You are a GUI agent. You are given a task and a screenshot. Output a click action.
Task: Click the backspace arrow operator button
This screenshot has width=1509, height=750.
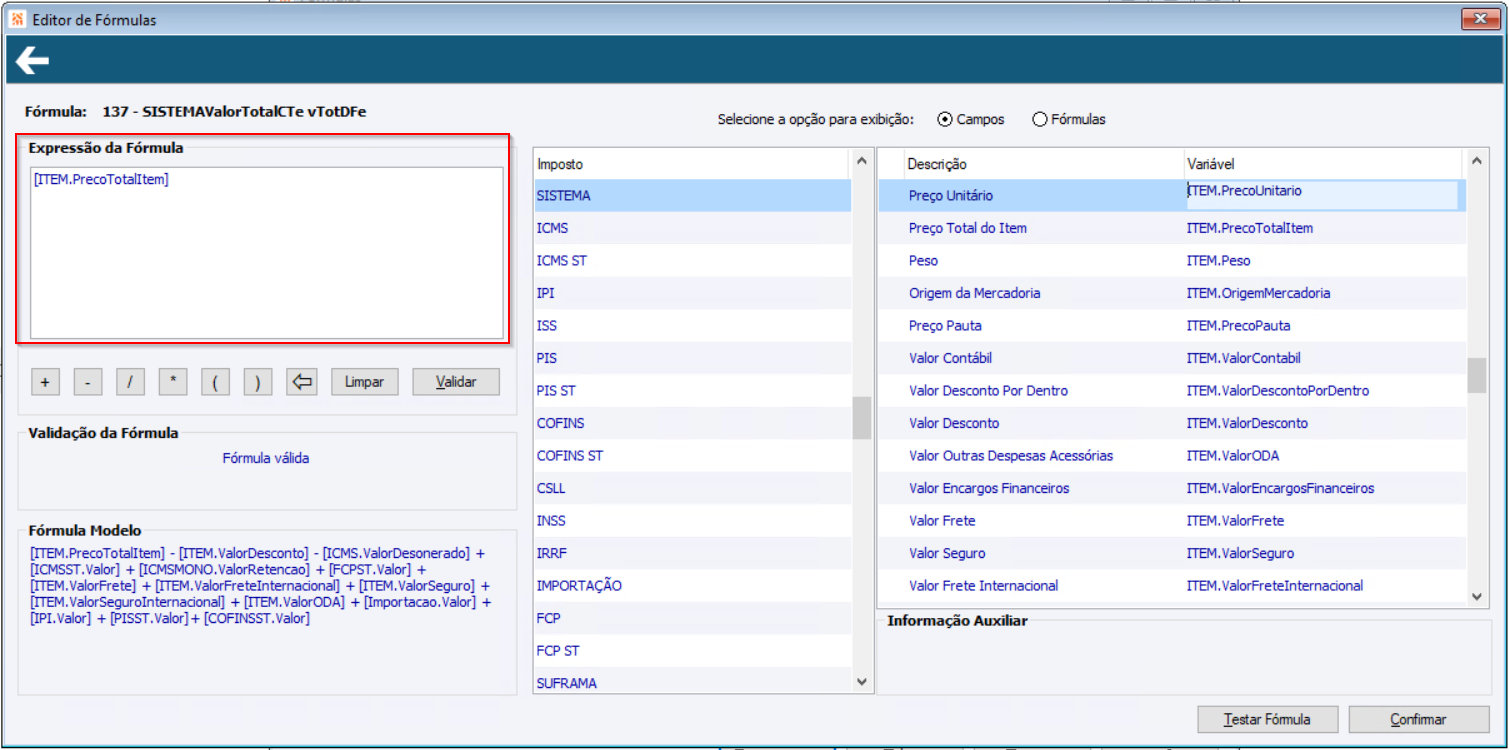pos(301,382)
